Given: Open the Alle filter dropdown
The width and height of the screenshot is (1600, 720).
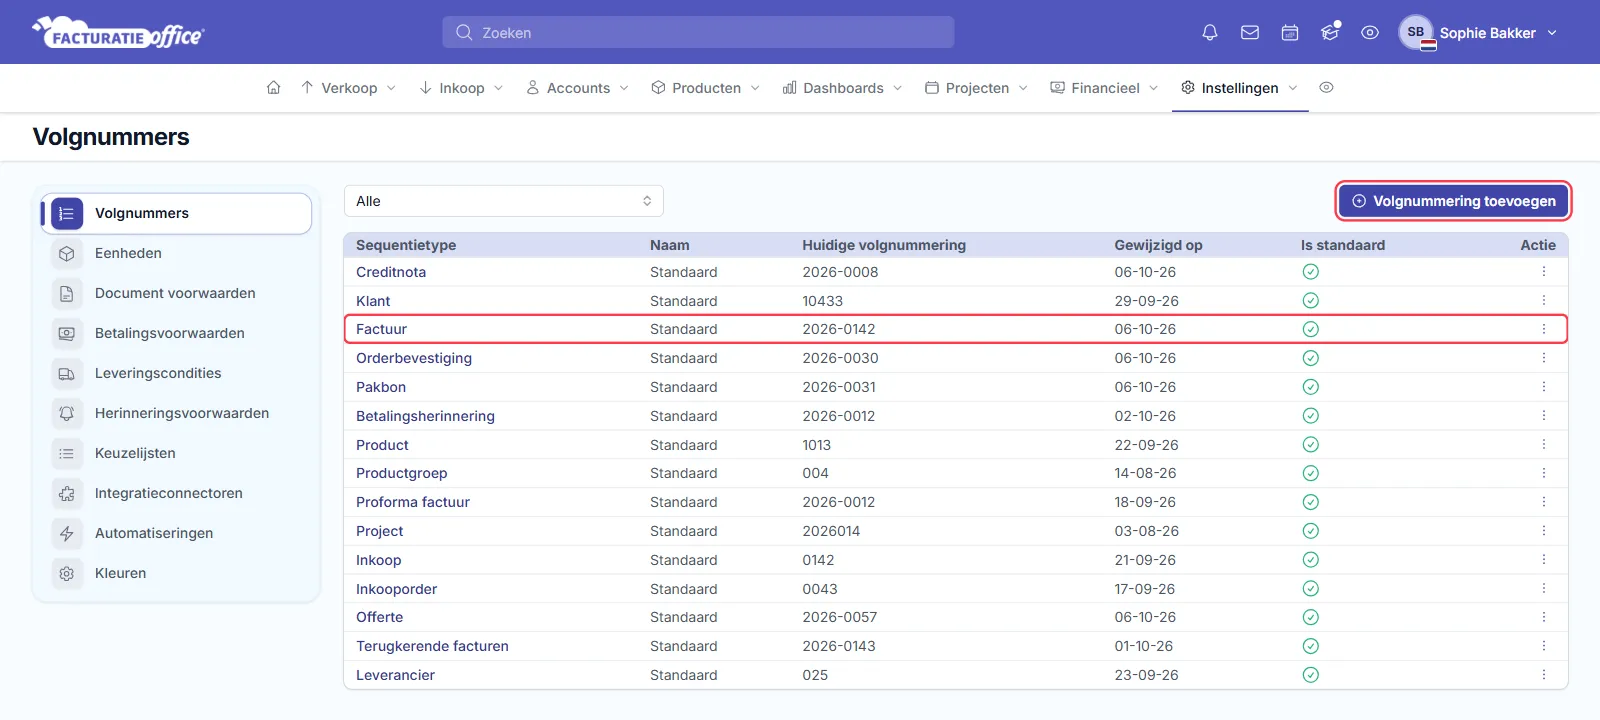Looking at the screenshot, I should [504, 201].
